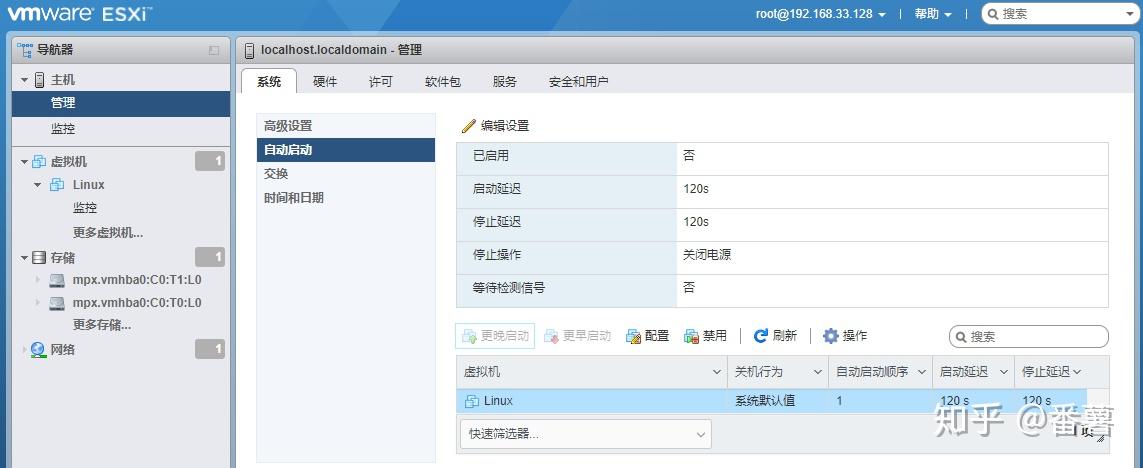Click the 更早启动 button
1143x468 pixels.
[x=577, y=336]
